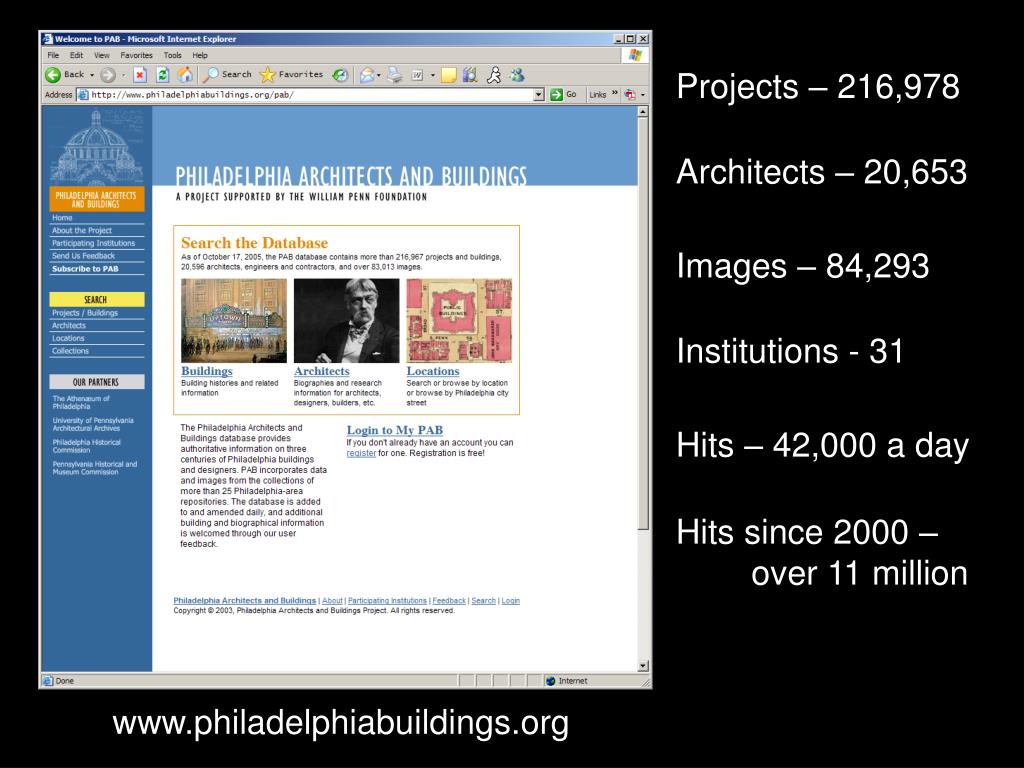Stop loading the page
Image resolution: width=1024 pixels, height=768 pixels.
140,75
